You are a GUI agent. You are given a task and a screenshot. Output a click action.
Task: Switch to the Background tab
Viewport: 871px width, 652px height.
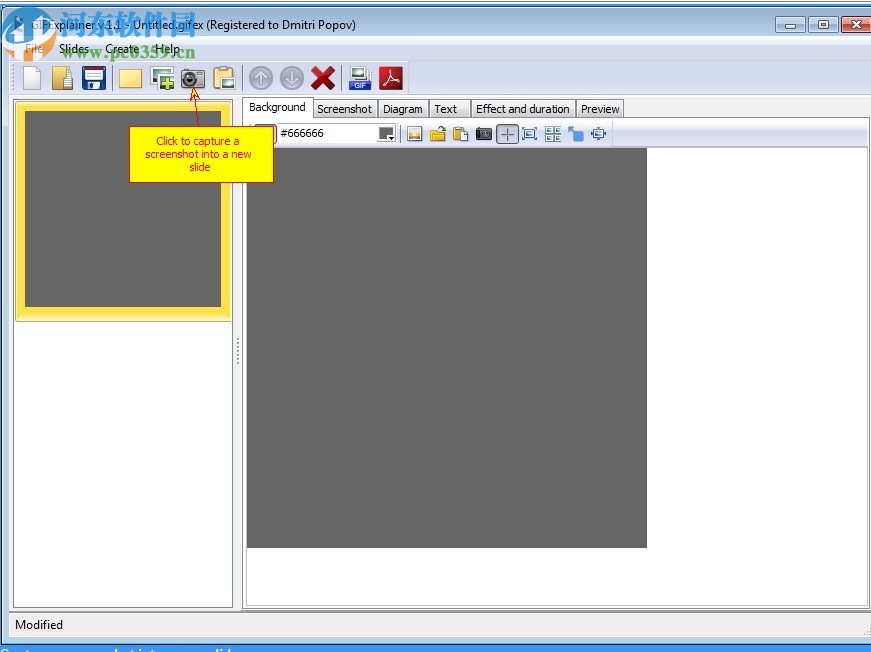[277, 107]
